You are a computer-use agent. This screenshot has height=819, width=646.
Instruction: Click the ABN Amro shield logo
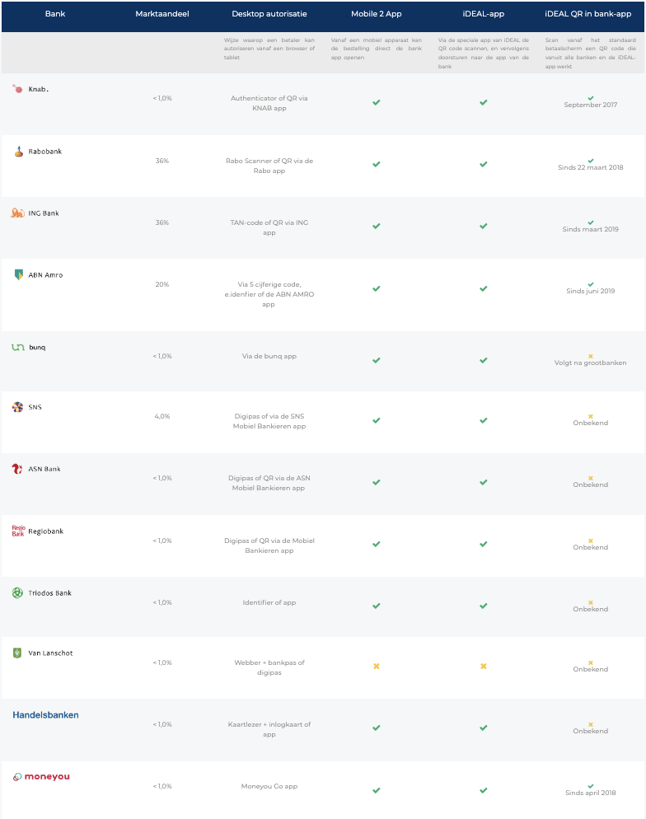[19, 275]
